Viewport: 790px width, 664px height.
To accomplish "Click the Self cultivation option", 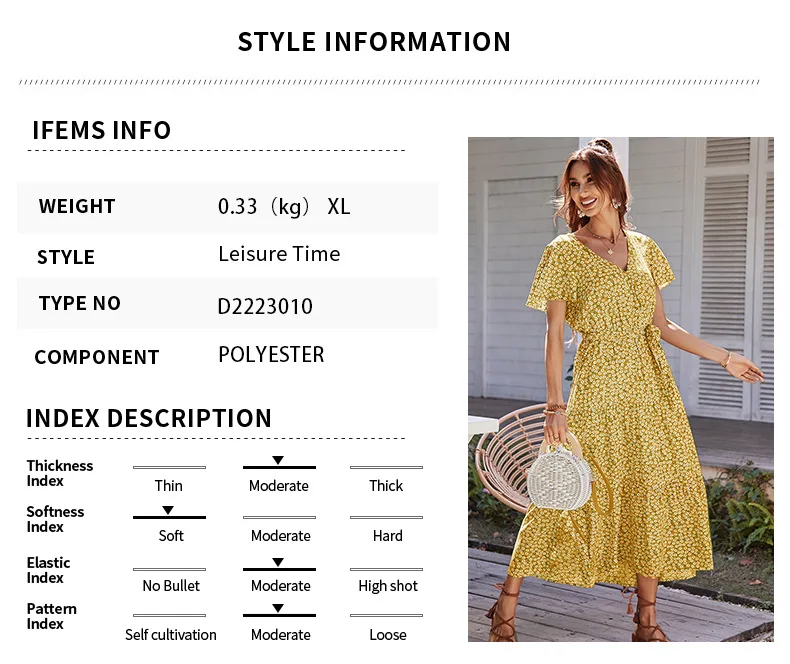I will (x=171, y=635).
